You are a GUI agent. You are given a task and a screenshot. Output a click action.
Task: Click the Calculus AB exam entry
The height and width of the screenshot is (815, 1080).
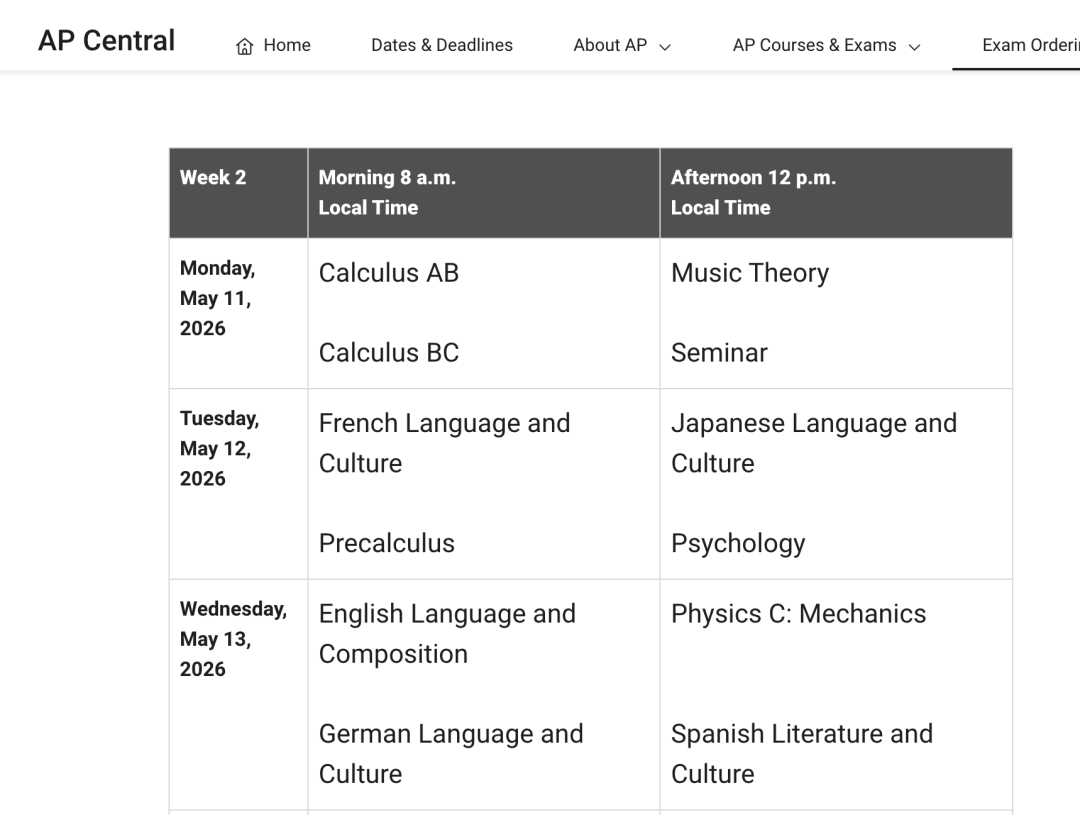coord(389,273)
